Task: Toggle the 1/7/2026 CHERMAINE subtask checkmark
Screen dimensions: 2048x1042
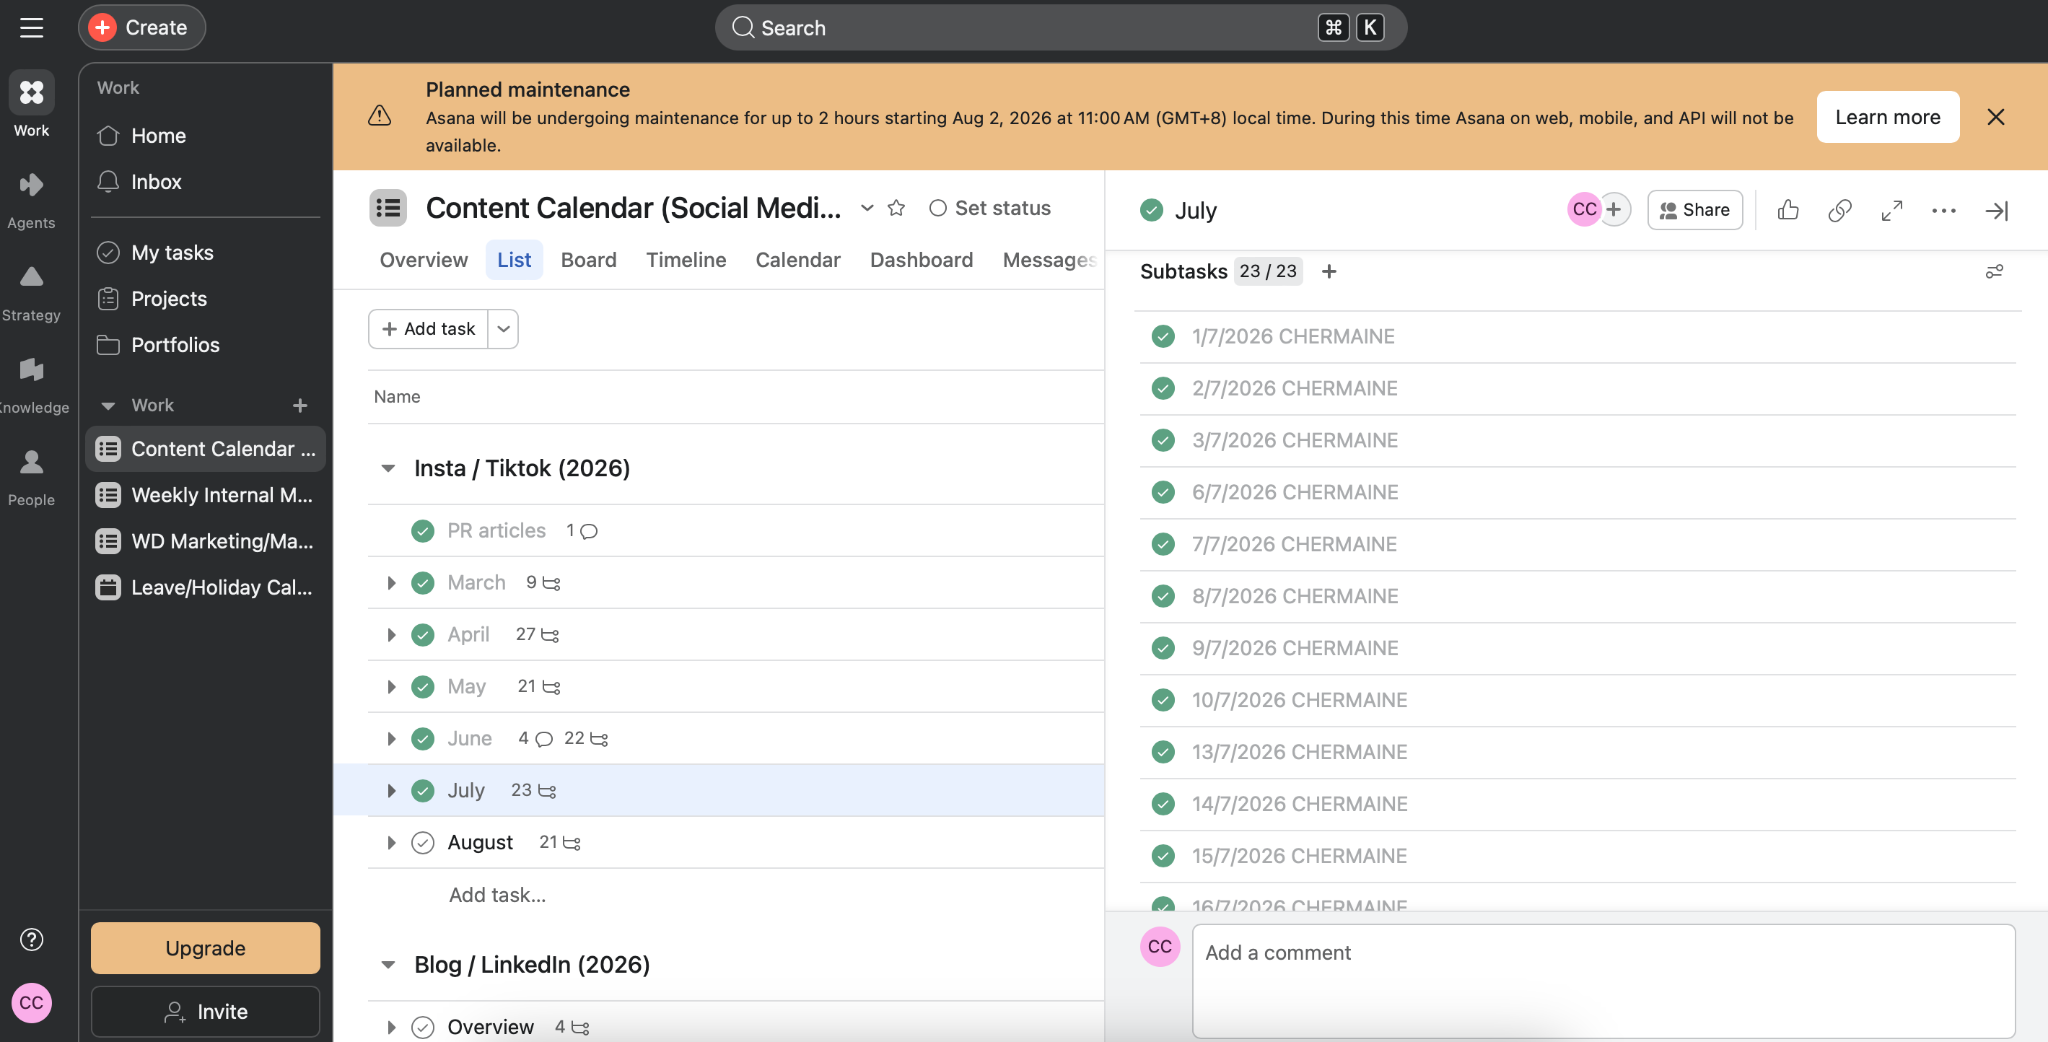Action: point(1163,336)
